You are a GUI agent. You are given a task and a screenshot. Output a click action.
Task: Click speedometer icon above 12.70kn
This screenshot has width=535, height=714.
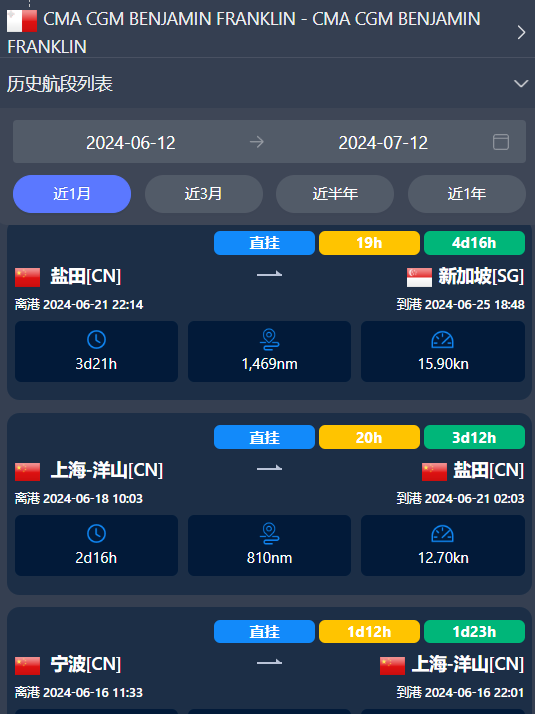pyautogui.click(x=443, y=534)
